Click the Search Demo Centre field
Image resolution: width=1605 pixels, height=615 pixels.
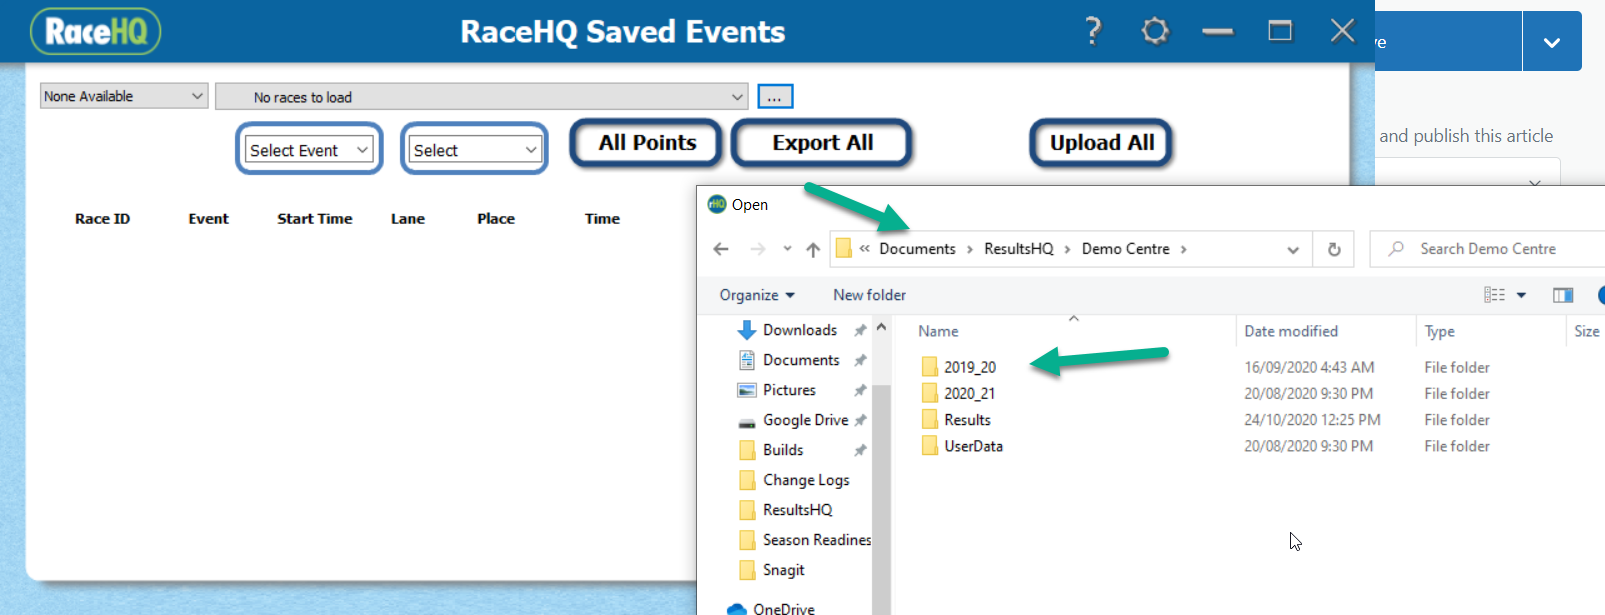coord(1488,249)
